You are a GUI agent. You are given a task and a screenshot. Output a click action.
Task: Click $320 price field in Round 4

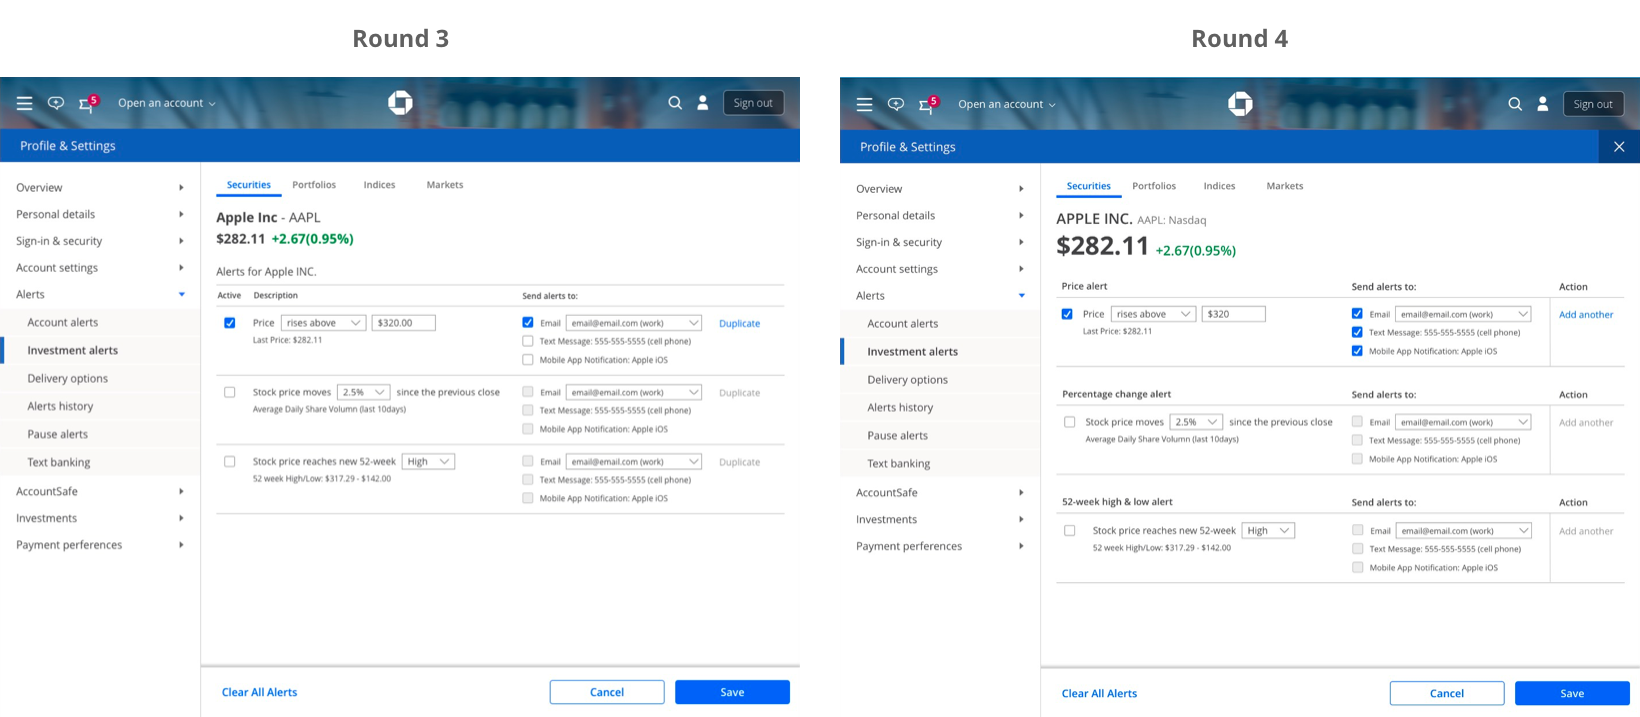(1234, 314)
